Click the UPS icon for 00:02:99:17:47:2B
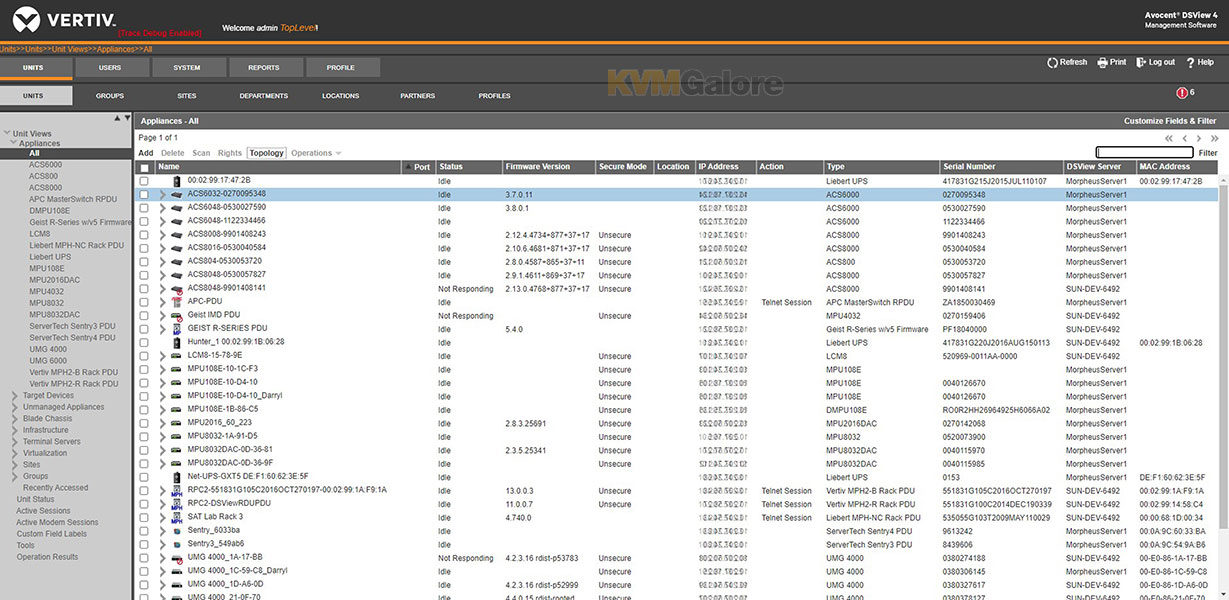1229x600 pixels. point(176,181)
